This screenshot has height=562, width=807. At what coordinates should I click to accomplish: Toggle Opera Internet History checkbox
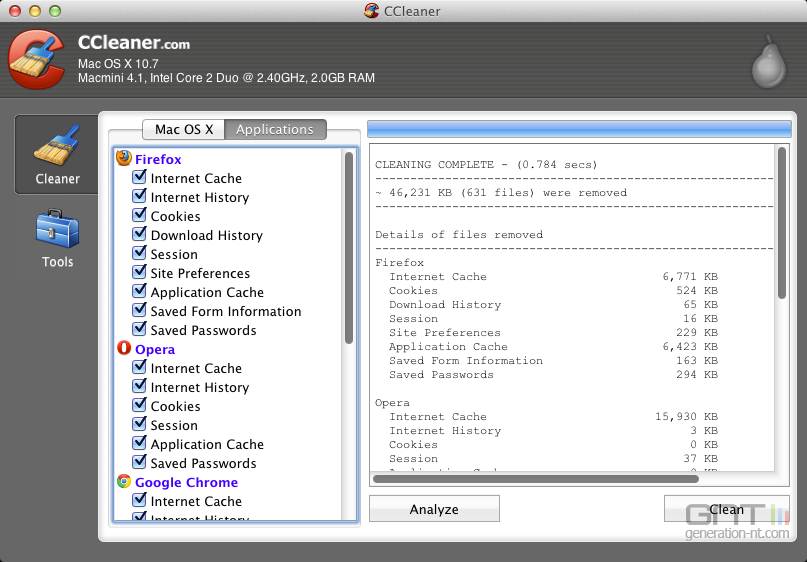click(139, 386)
